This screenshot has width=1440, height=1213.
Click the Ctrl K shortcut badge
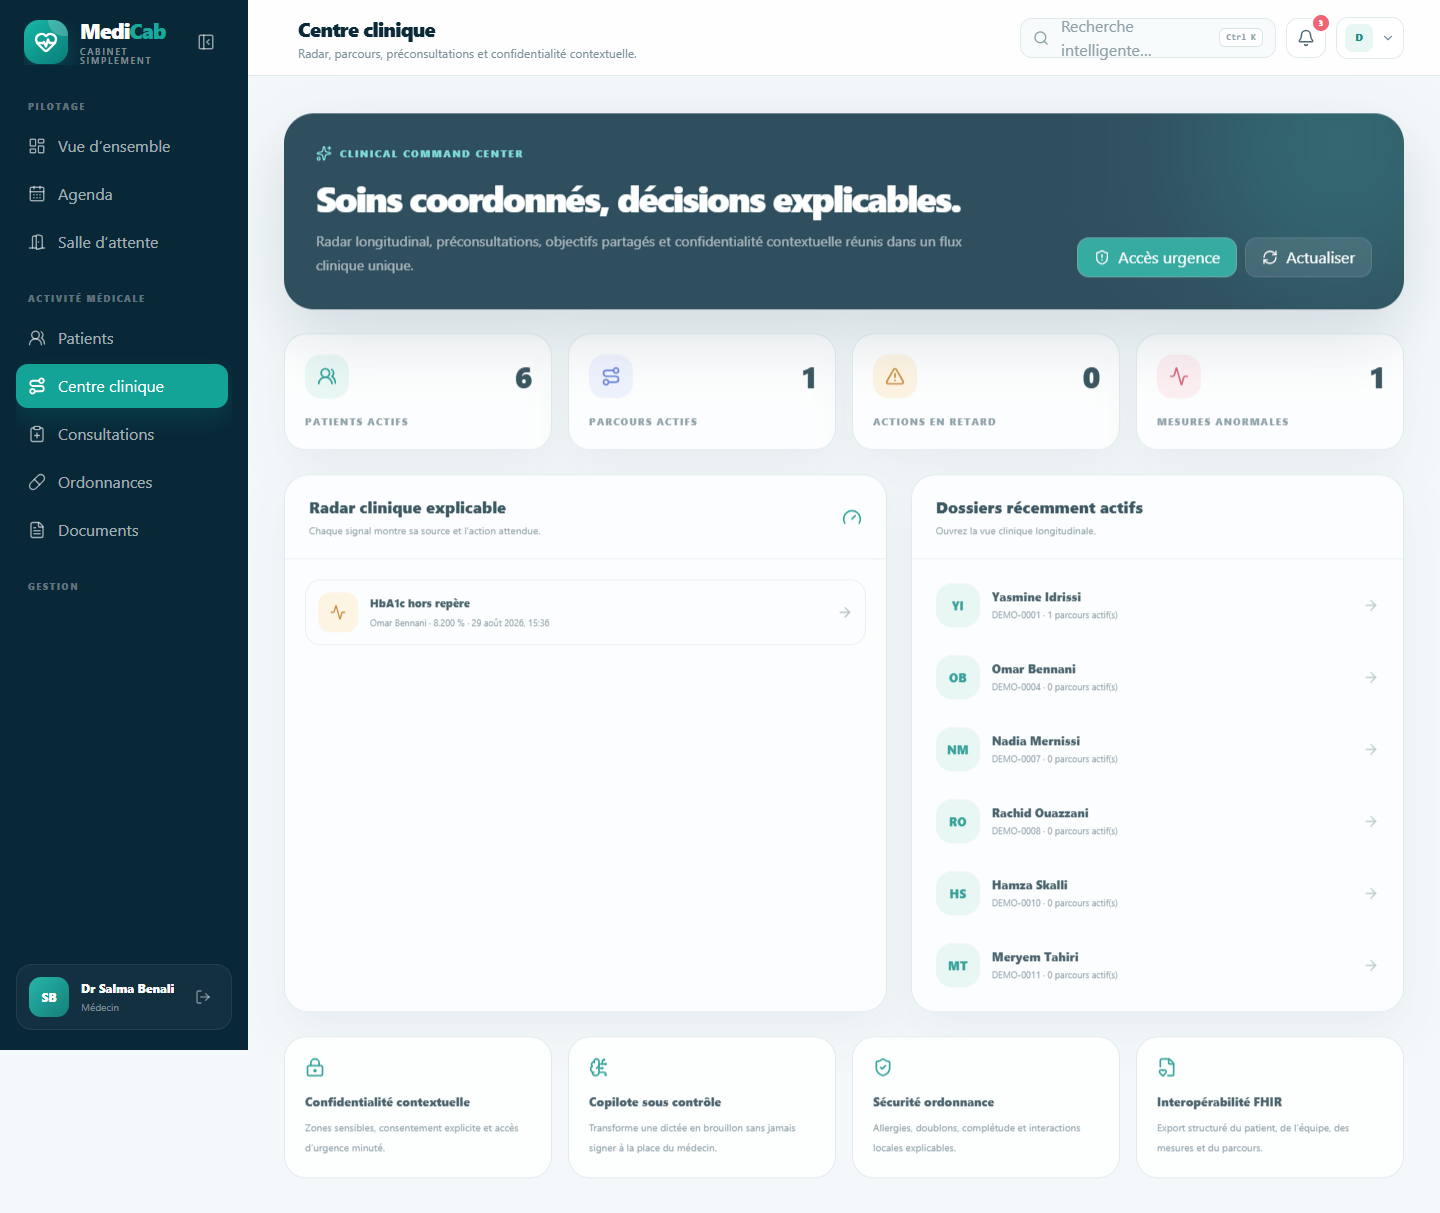pos(1241,37)
